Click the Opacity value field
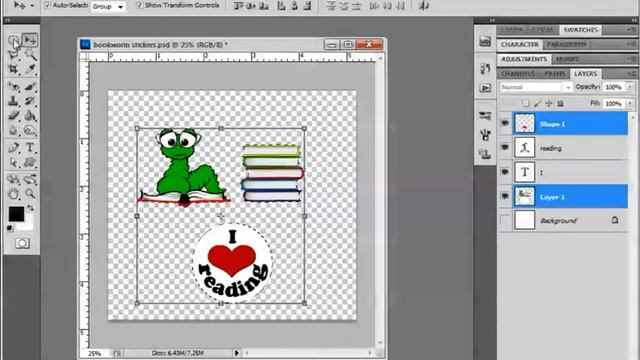Image resolution: width=640 pixels, height=360 pixels. (x=613, y=87)
